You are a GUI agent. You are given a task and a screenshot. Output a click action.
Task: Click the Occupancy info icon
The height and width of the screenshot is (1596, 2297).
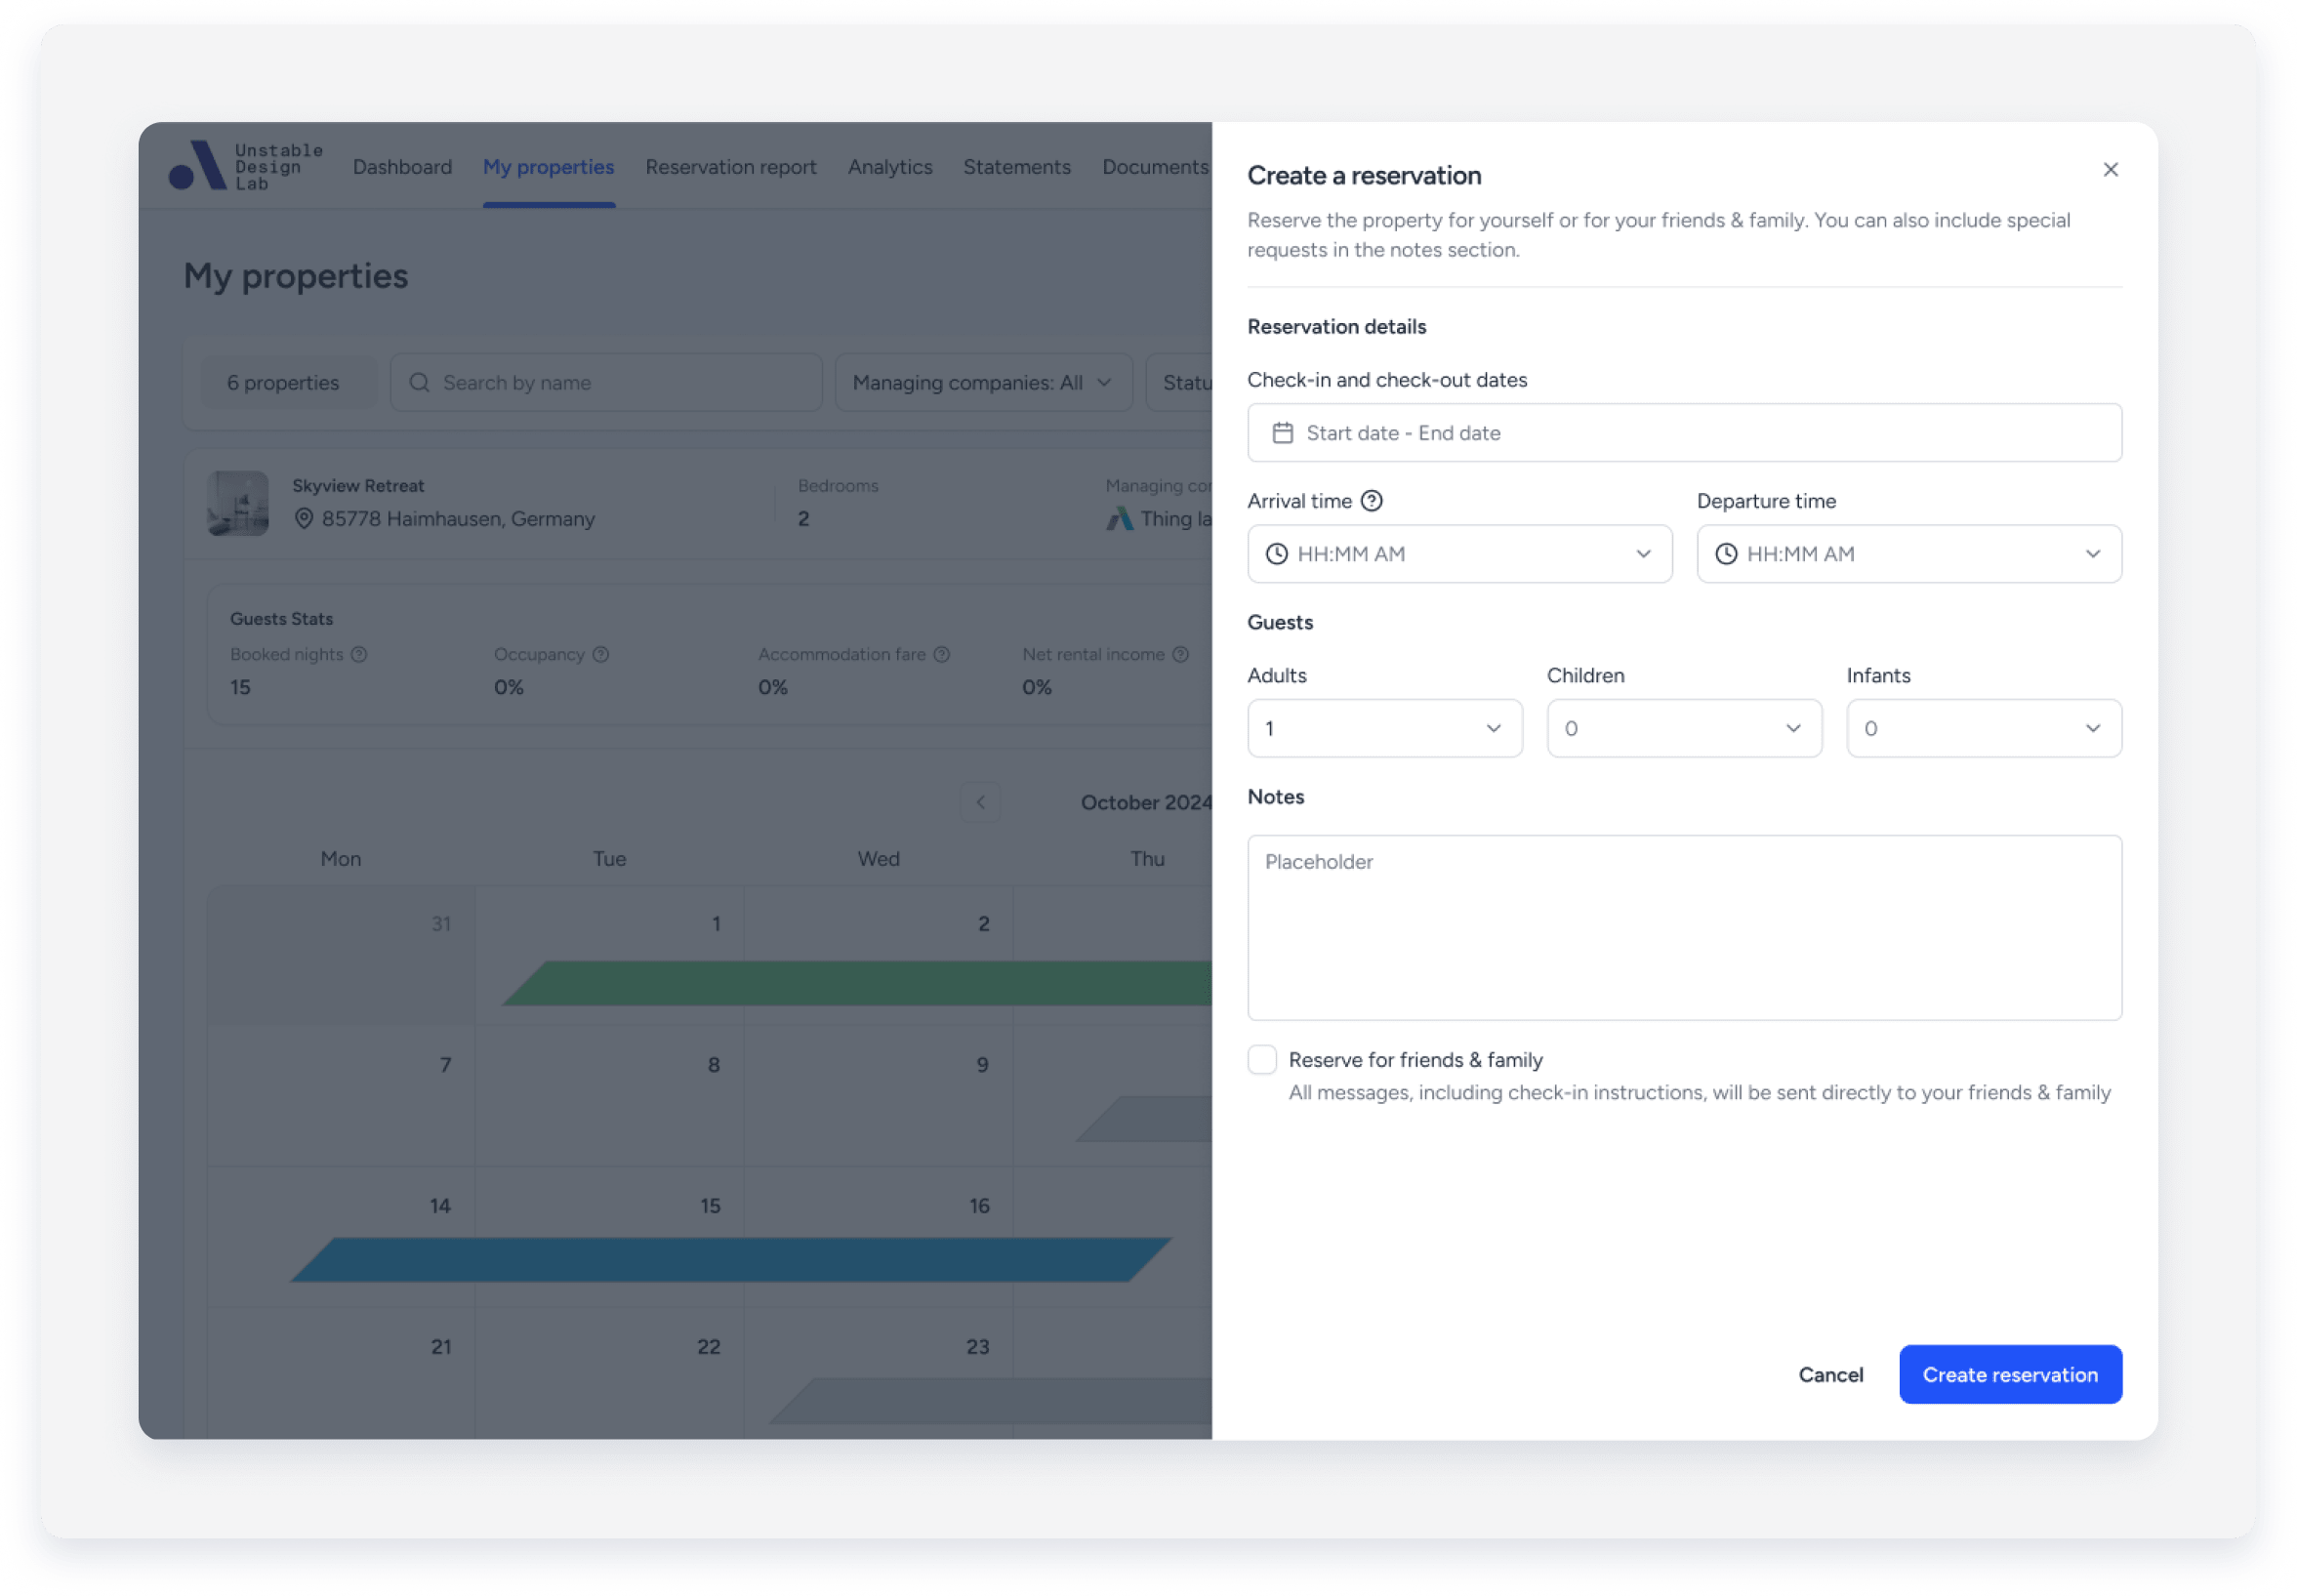point(601,654)
